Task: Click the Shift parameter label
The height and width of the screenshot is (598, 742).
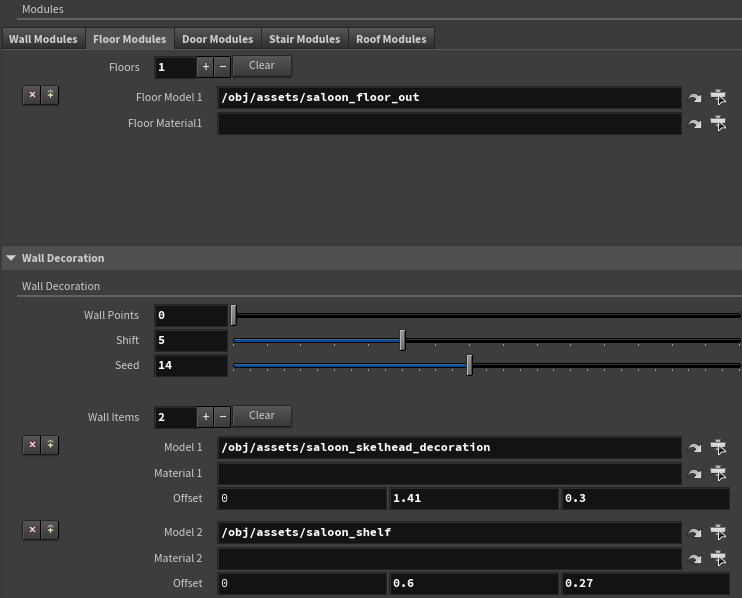Action: pyautogui.click(x=127, y=341)
